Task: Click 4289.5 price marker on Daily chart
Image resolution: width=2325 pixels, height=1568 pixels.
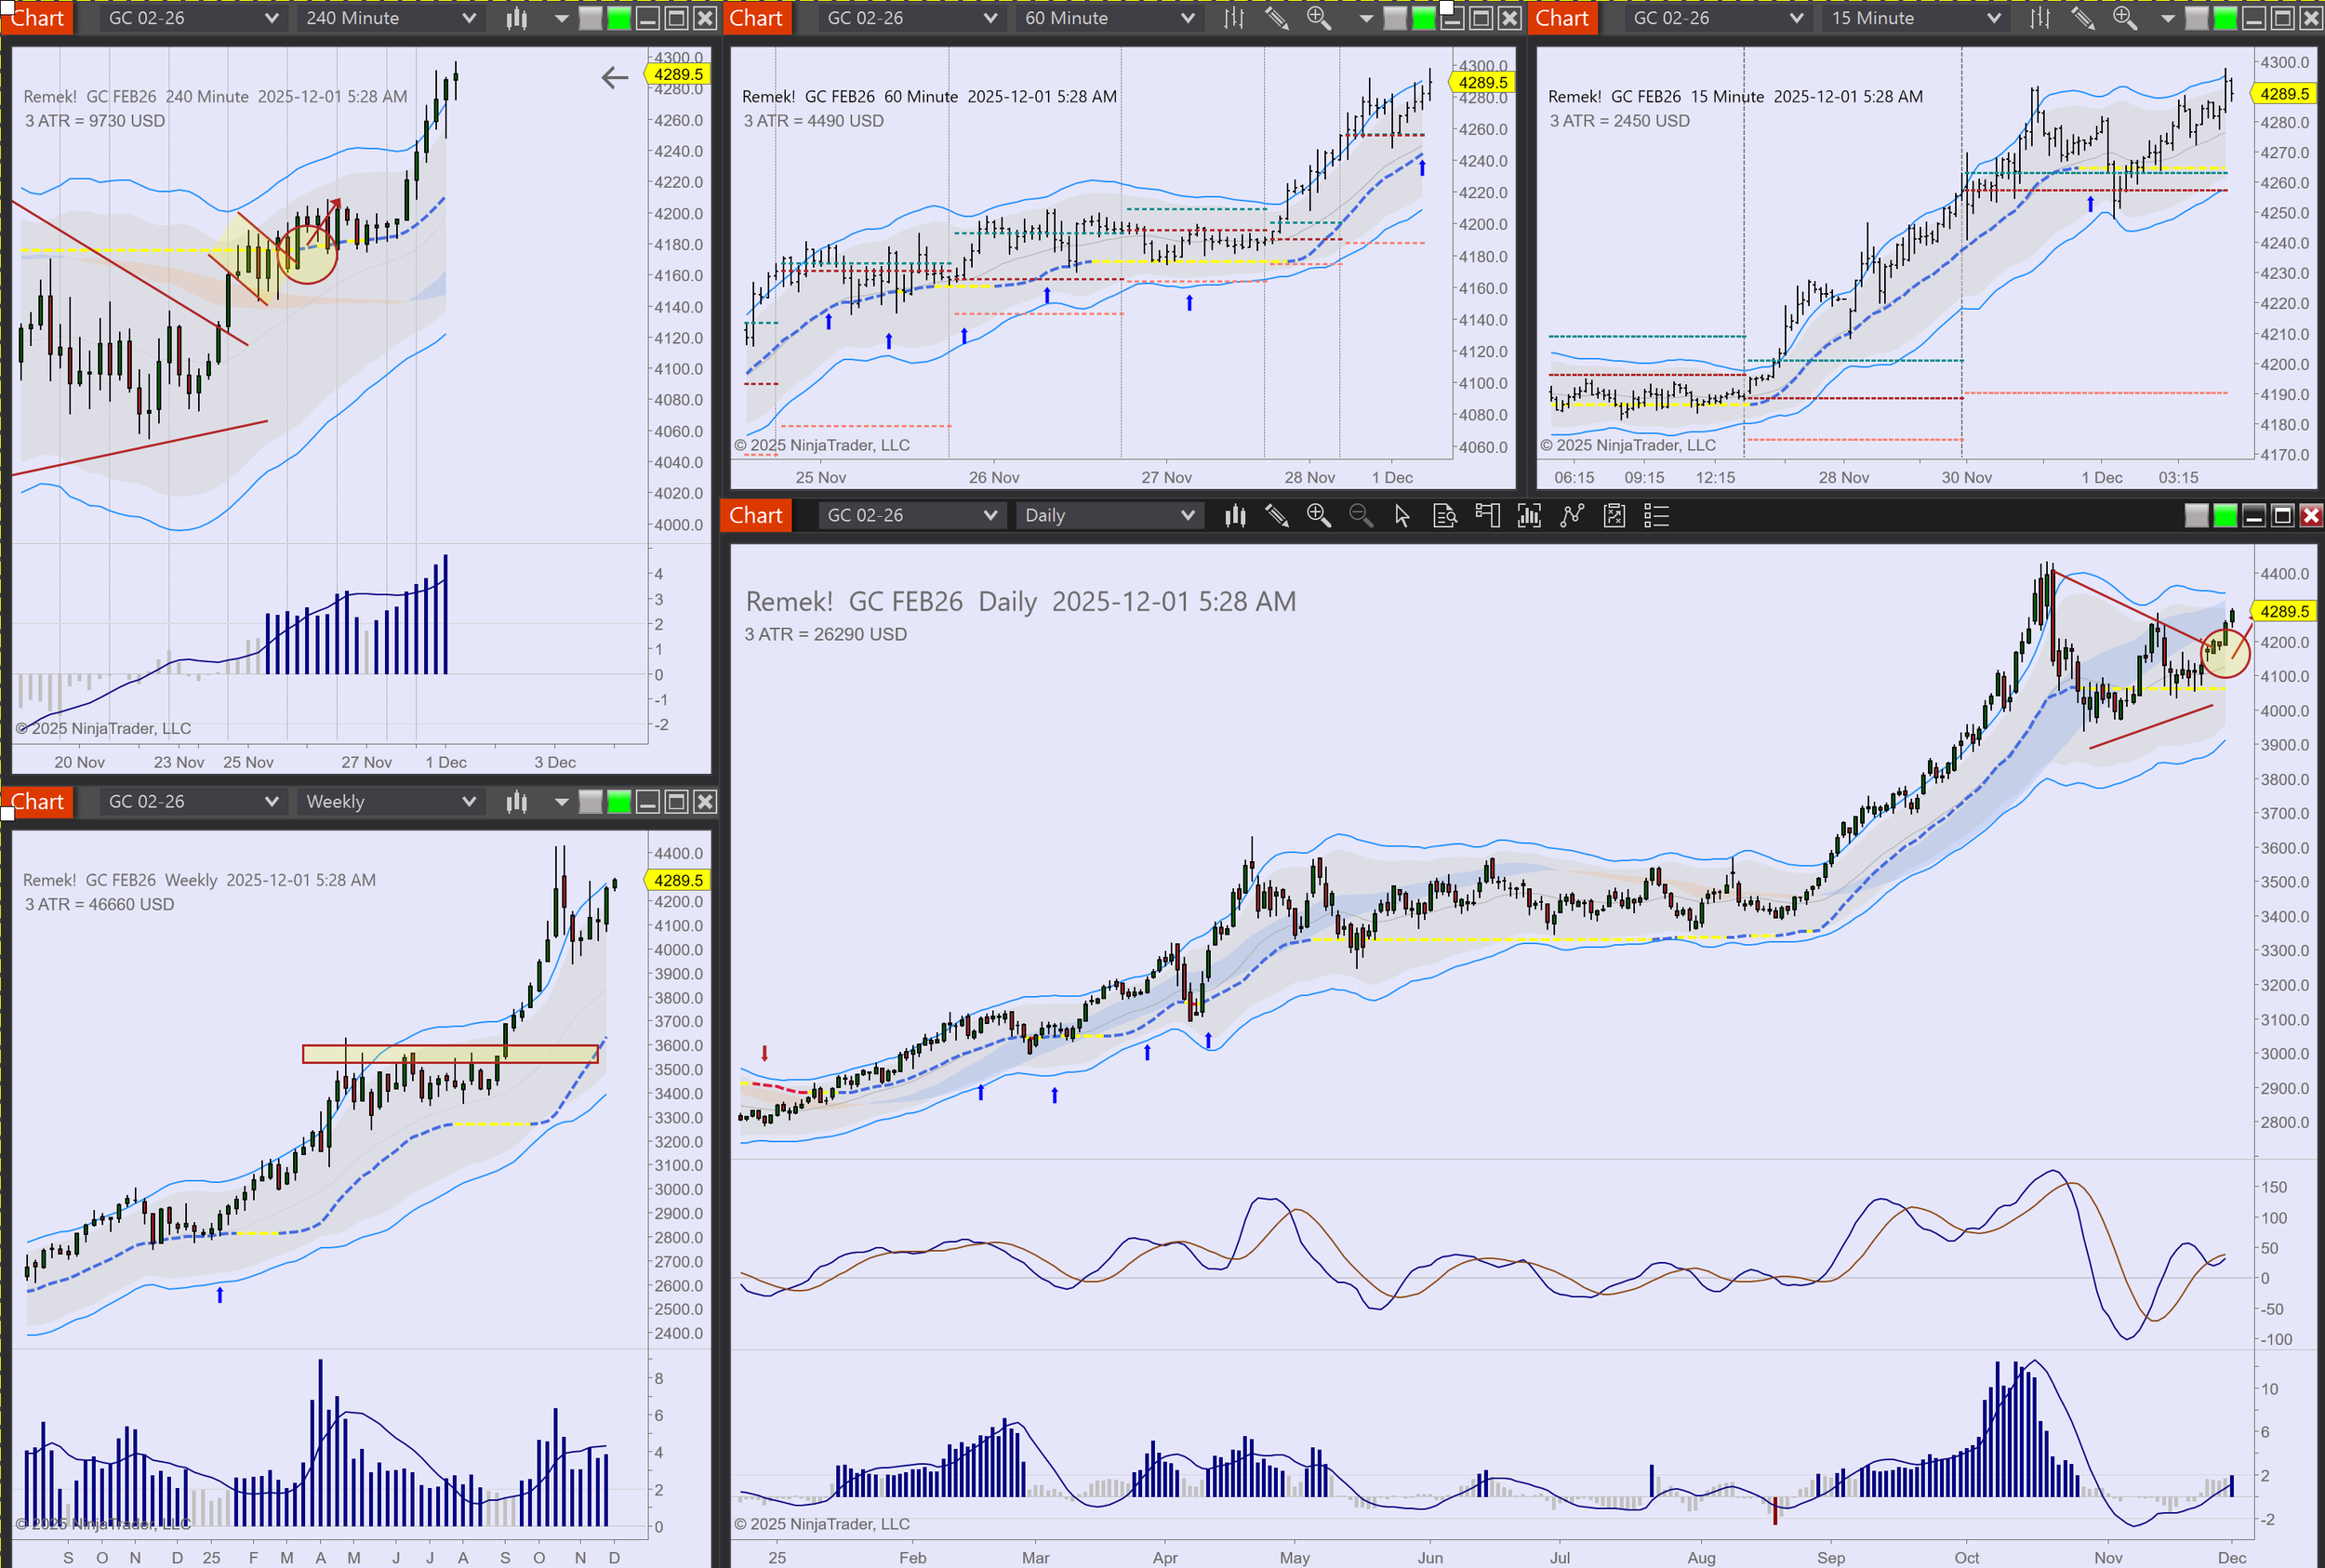Action: pos(2284,611)
